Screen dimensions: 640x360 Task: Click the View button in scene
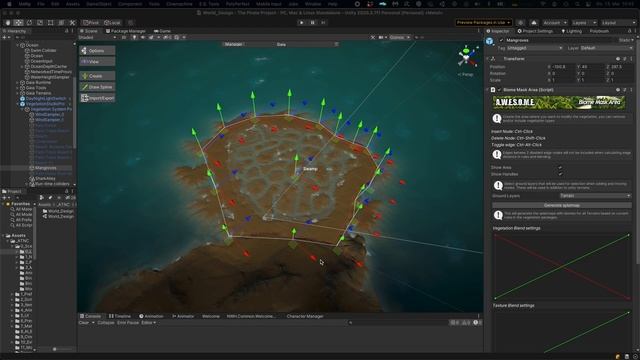tap(97, 62)
